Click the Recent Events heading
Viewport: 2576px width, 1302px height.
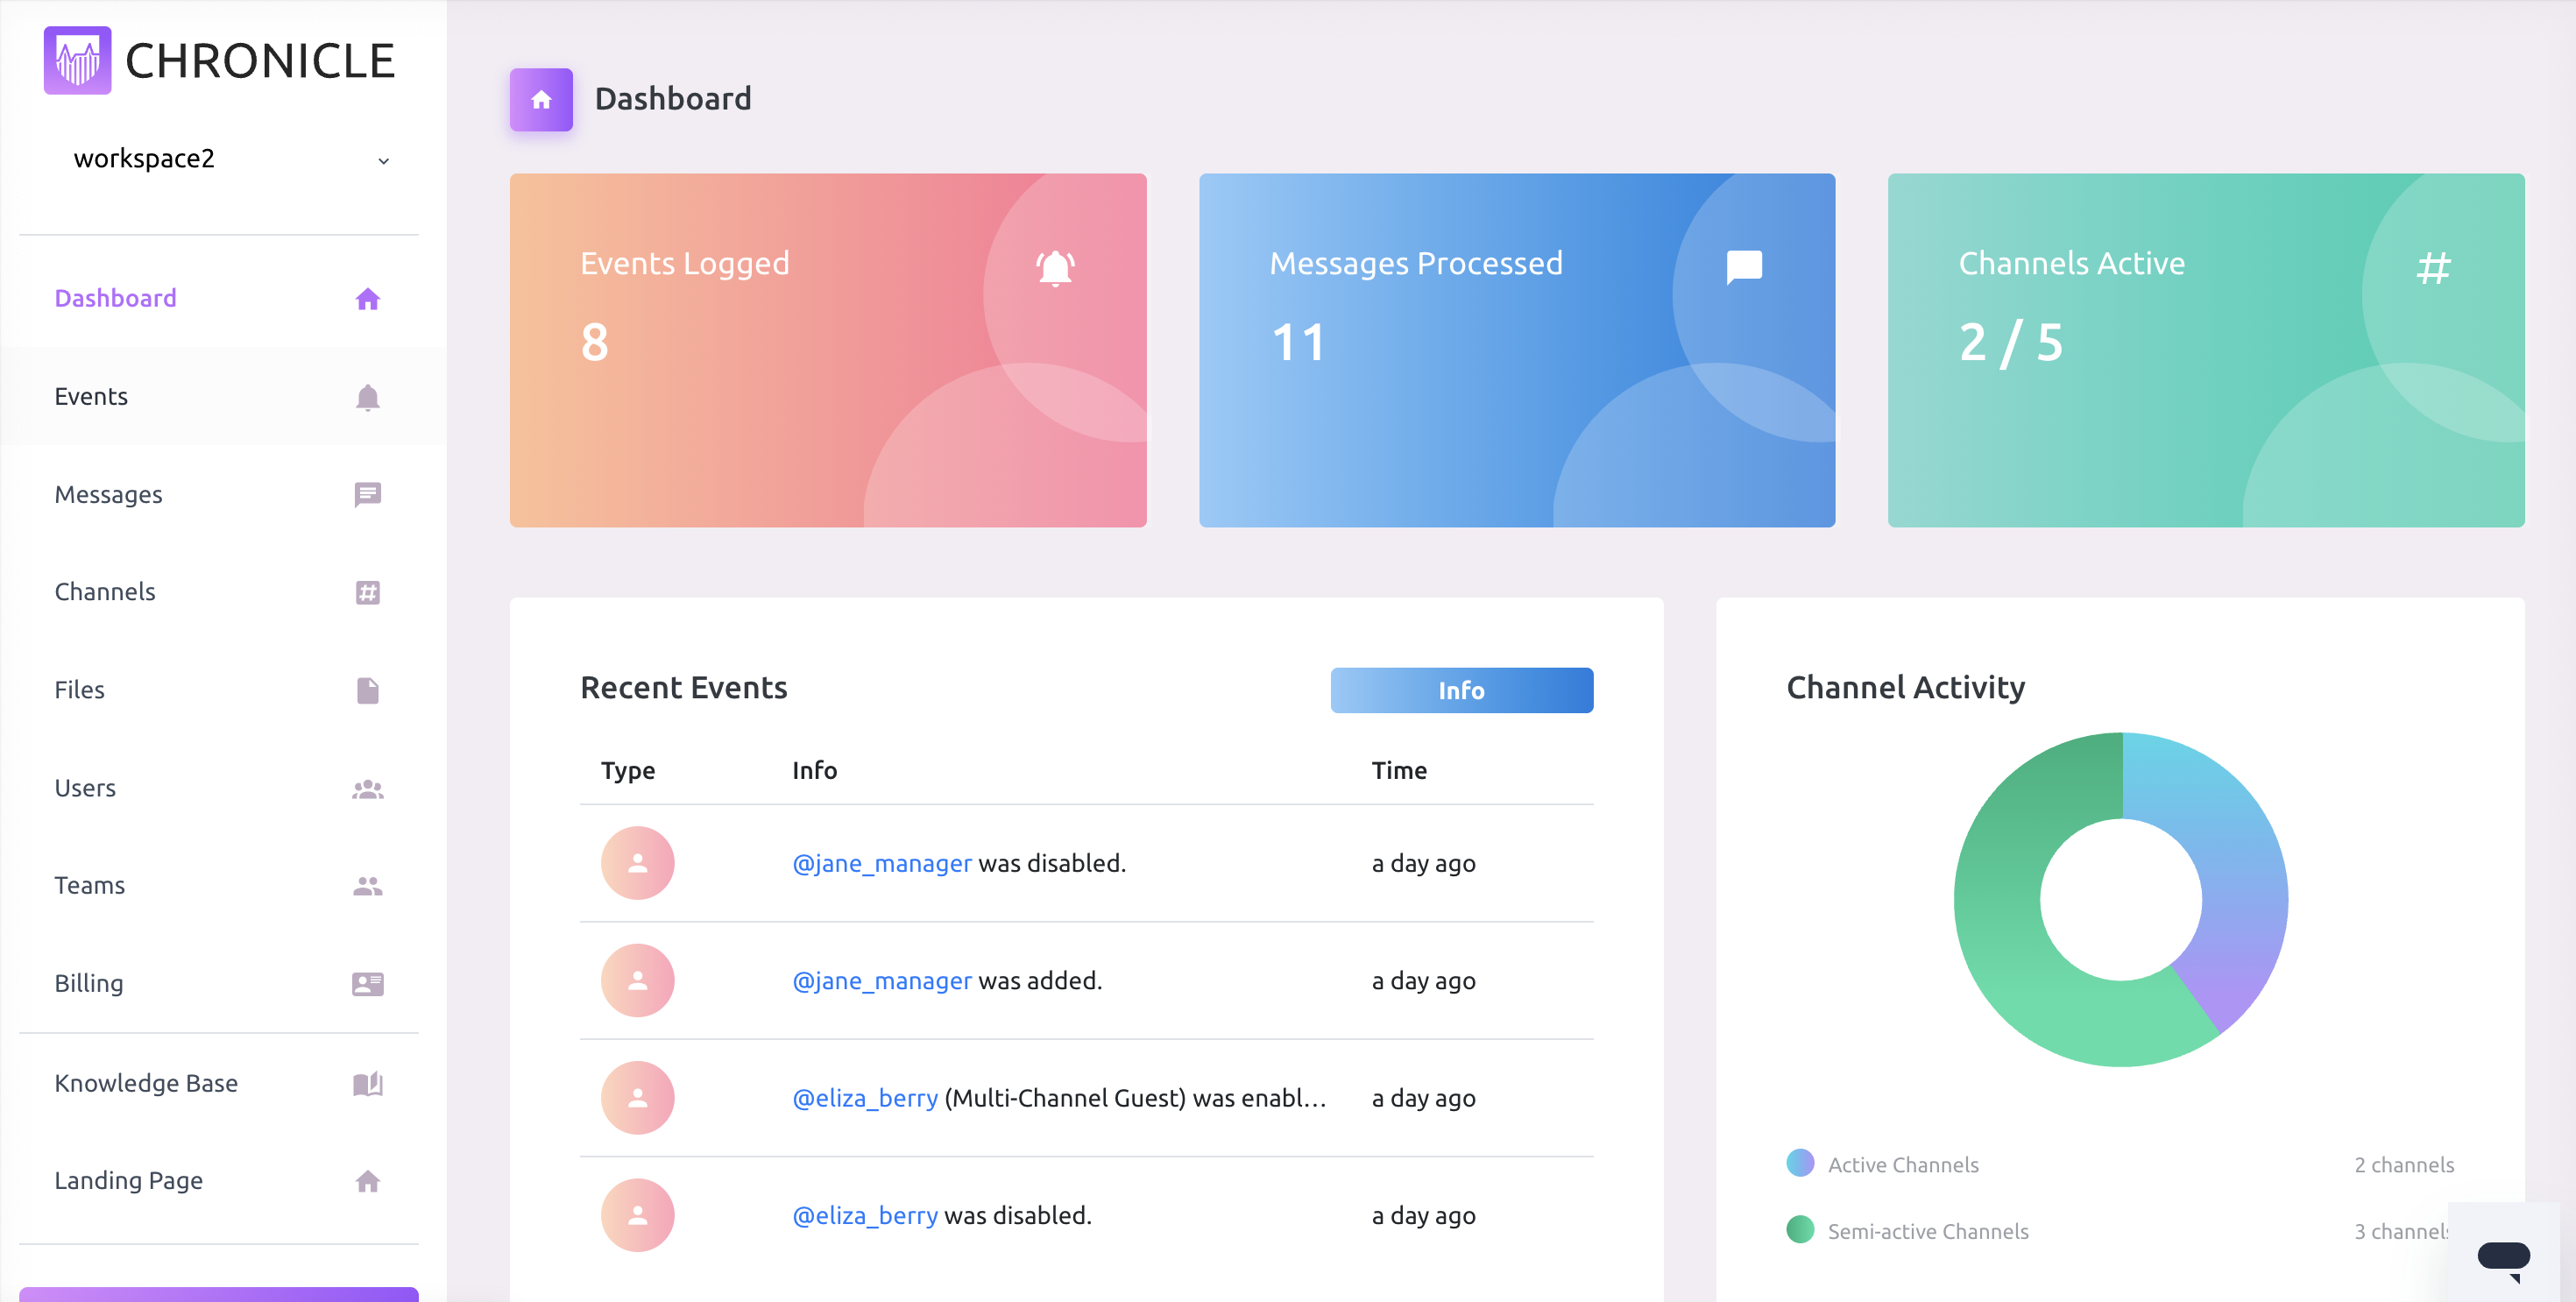click(x=684, y=687)
